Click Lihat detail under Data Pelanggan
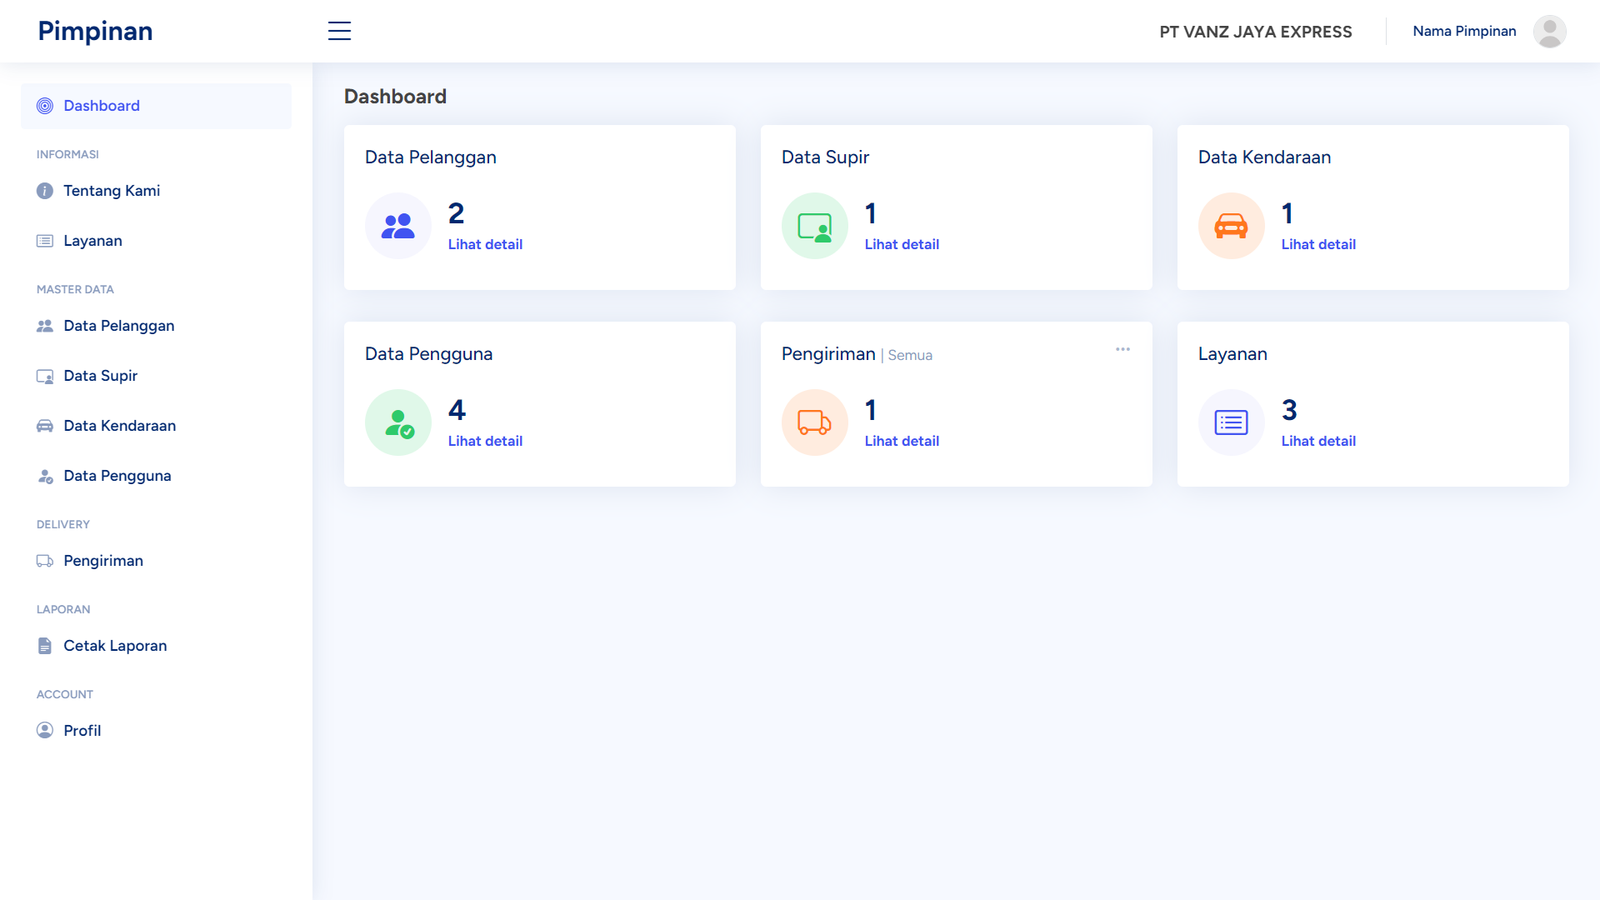Viewport: 1600px width, 900px height. (x=485, y=244)
